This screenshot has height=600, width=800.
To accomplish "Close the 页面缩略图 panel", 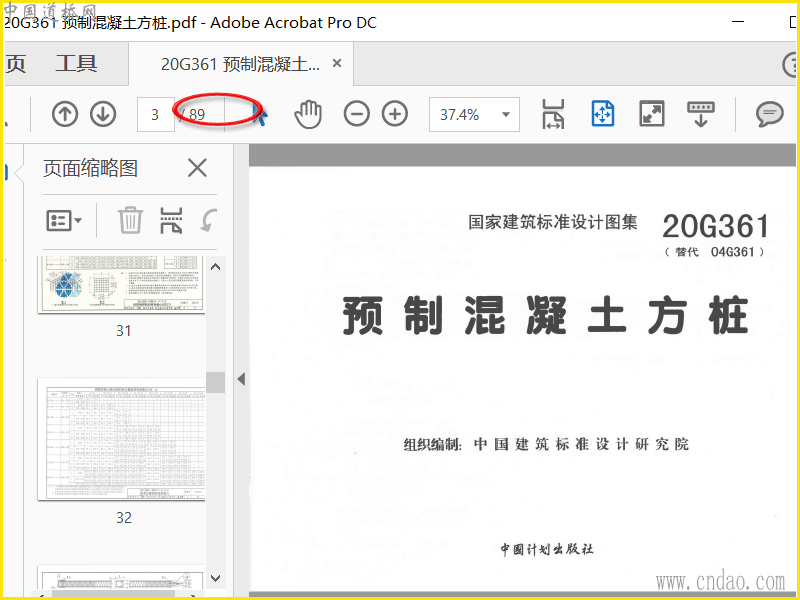I will [197, 168].
